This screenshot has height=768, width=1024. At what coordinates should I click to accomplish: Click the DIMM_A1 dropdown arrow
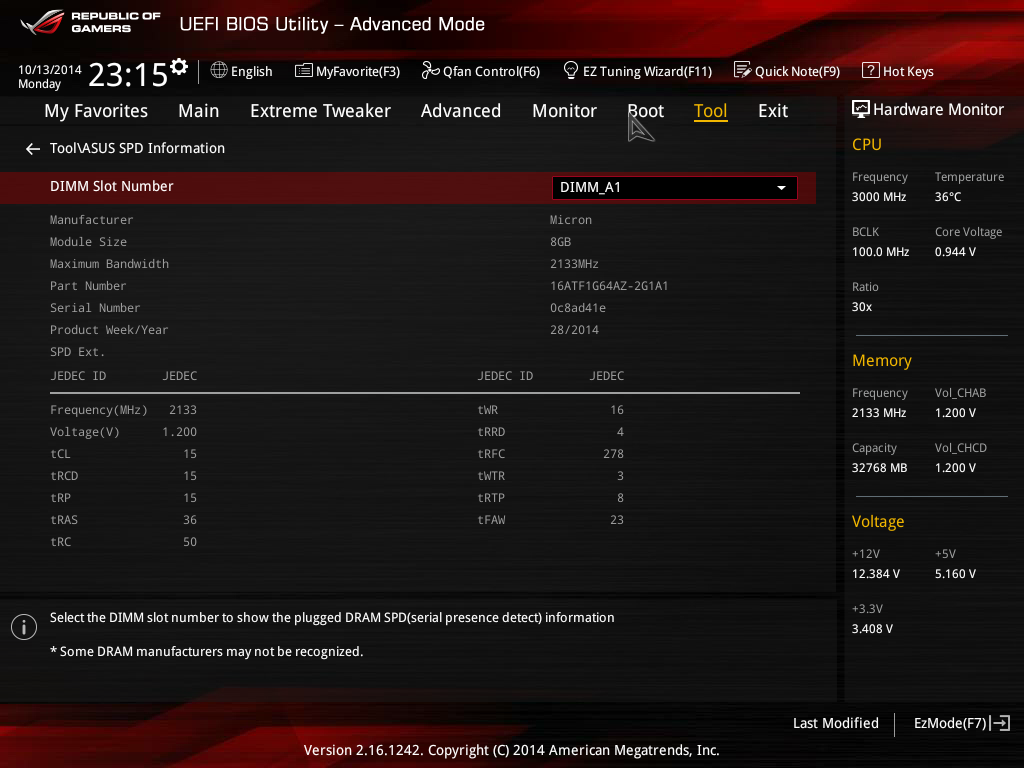[x=781, y=188]
